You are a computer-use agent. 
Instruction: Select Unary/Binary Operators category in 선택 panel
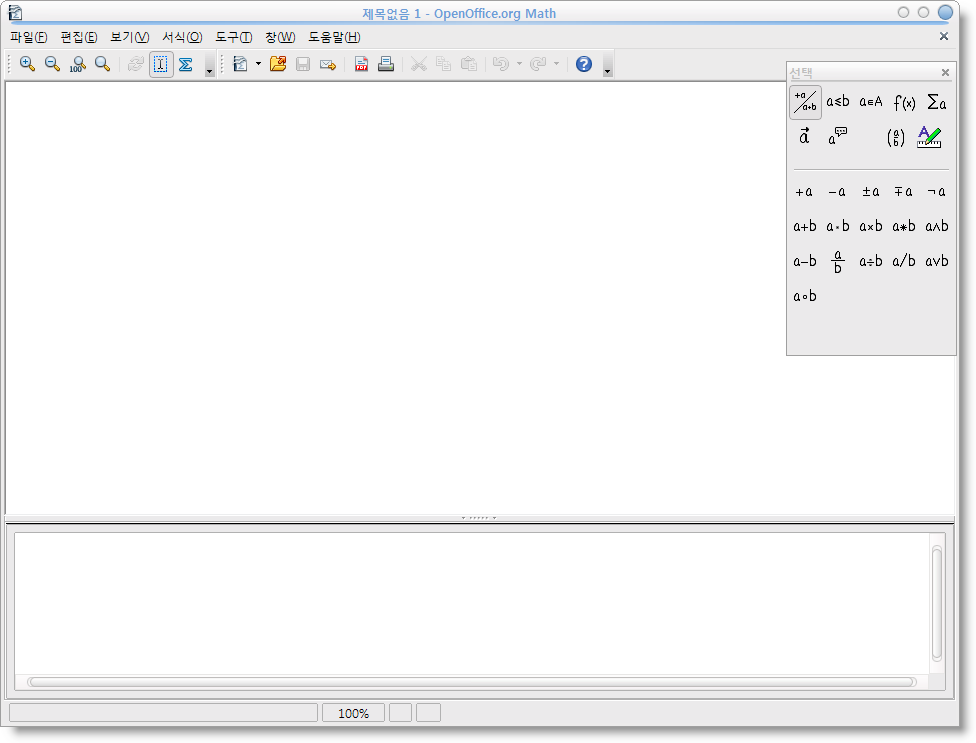click(x=805, y=102)
